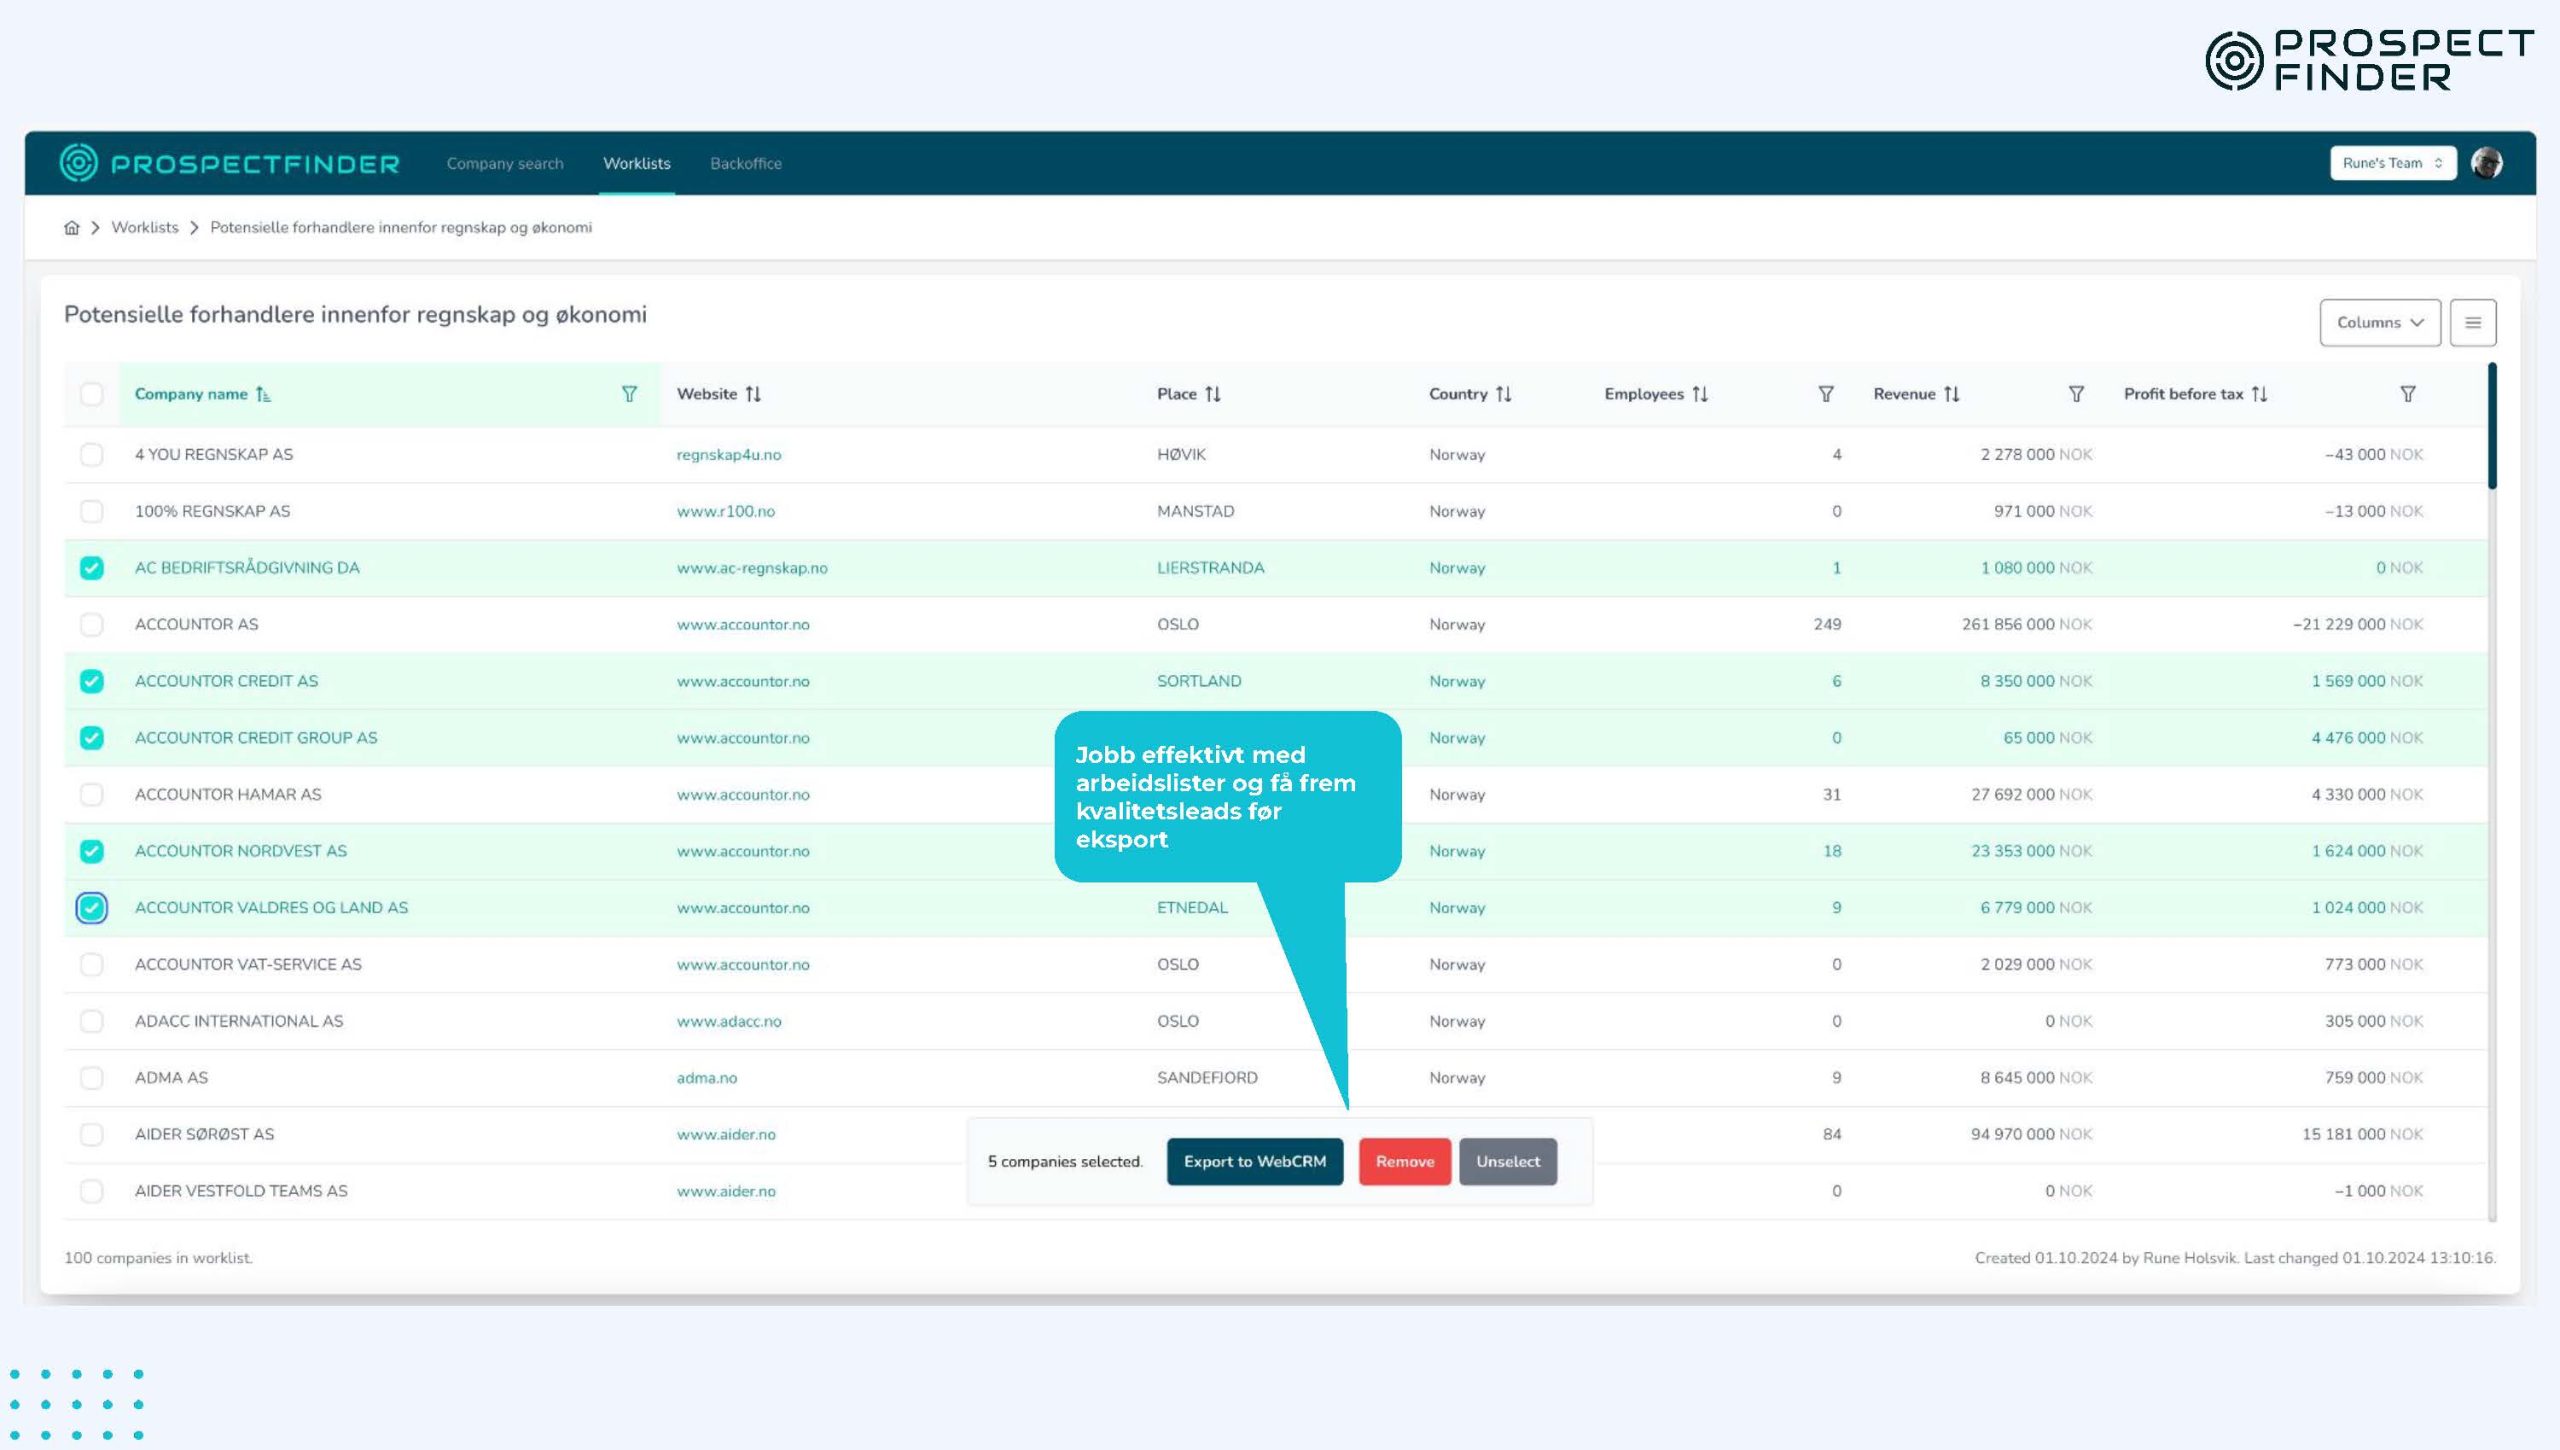Open the hamburger list menu icon
This screenshot has width=2560, height=1450.
pos(2473,323)
